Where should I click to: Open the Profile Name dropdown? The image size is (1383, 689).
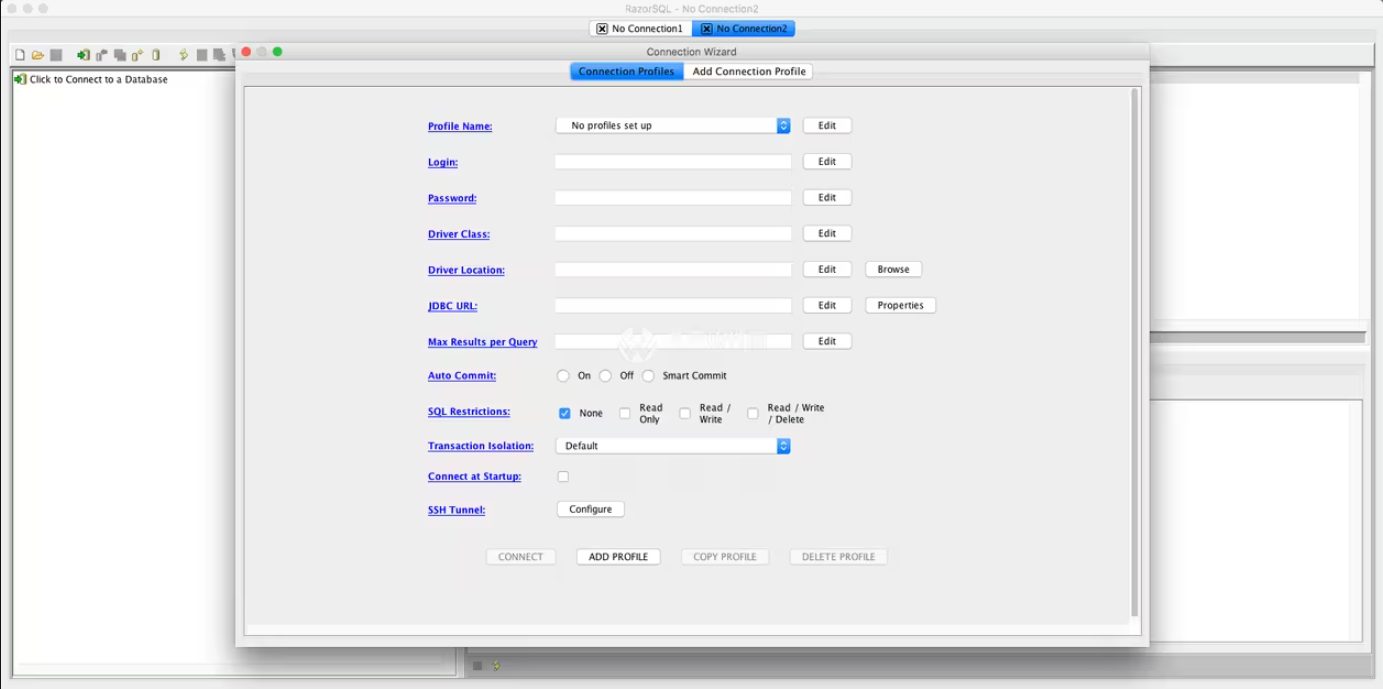point(673,126)
